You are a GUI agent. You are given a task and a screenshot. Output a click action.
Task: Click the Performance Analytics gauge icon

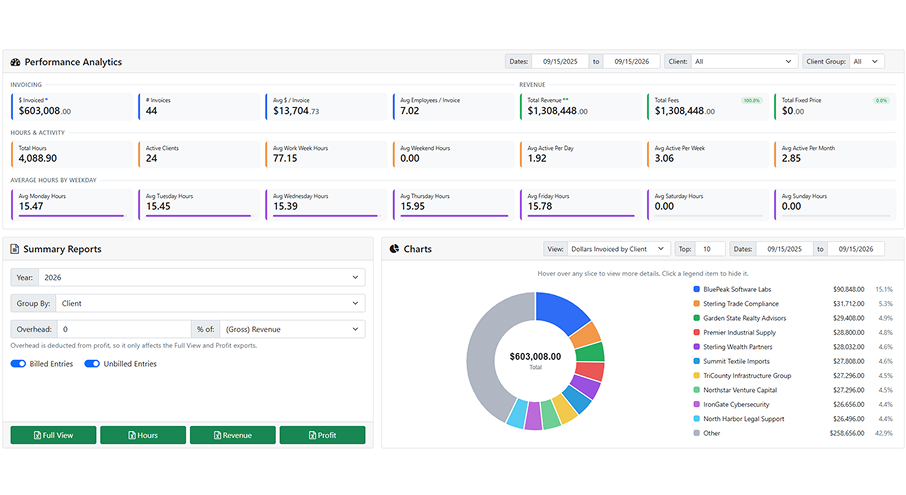(16, 62)
